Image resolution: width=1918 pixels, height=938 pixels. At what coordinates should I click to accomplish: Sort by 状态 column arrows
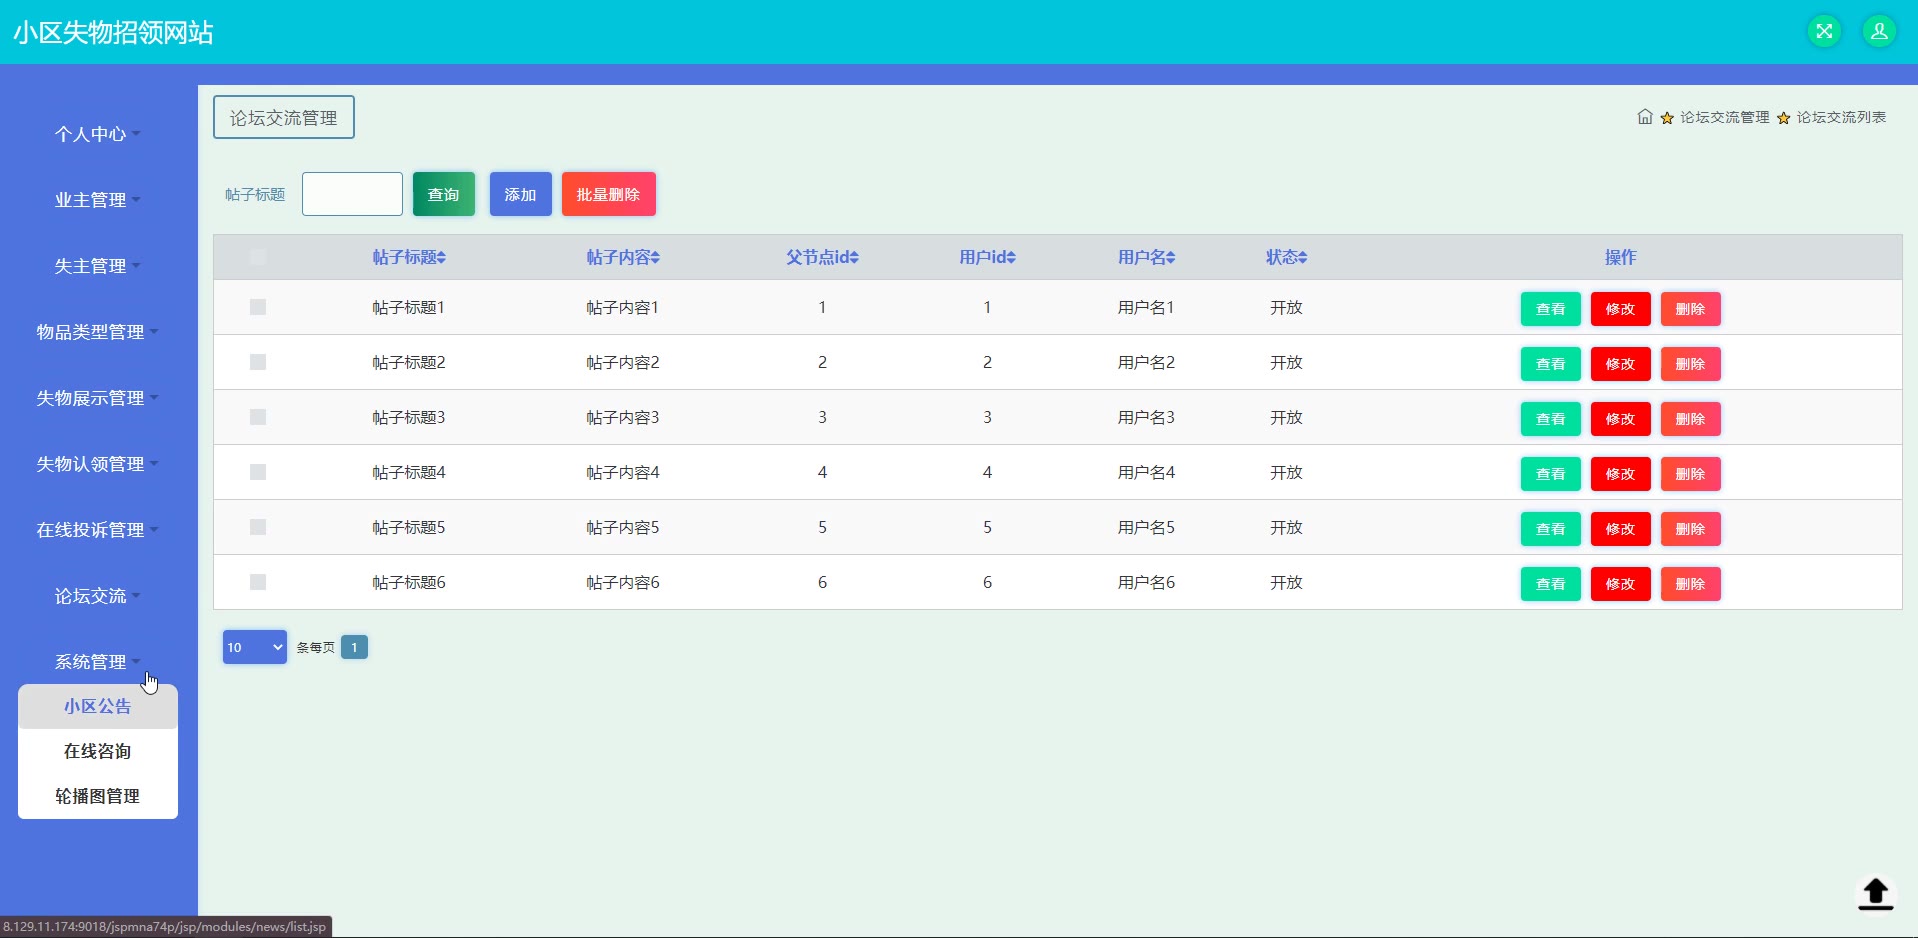tap(1302, 258)
